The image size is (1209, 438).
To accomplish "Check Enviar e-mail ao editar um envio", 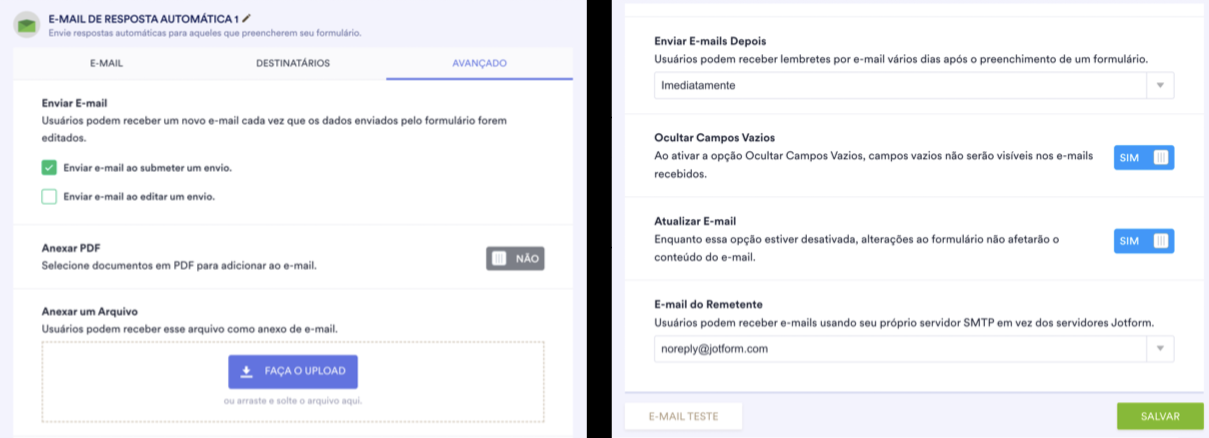I will pyautogui.click(x=49, y=196).
